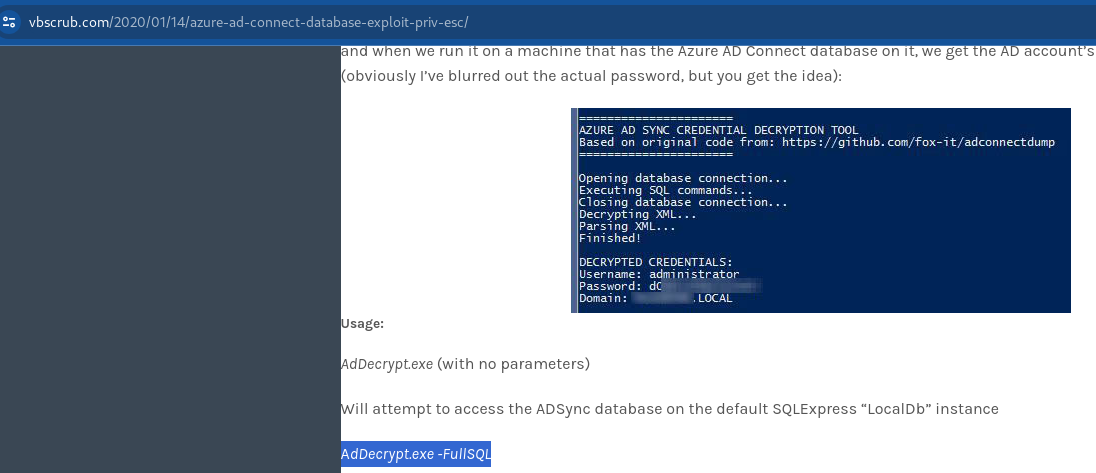Screen dimensions: 1096x473
Task: Select "DECRYPTED CREDENTIALS:" in the console image
Action: coord(655,262)
